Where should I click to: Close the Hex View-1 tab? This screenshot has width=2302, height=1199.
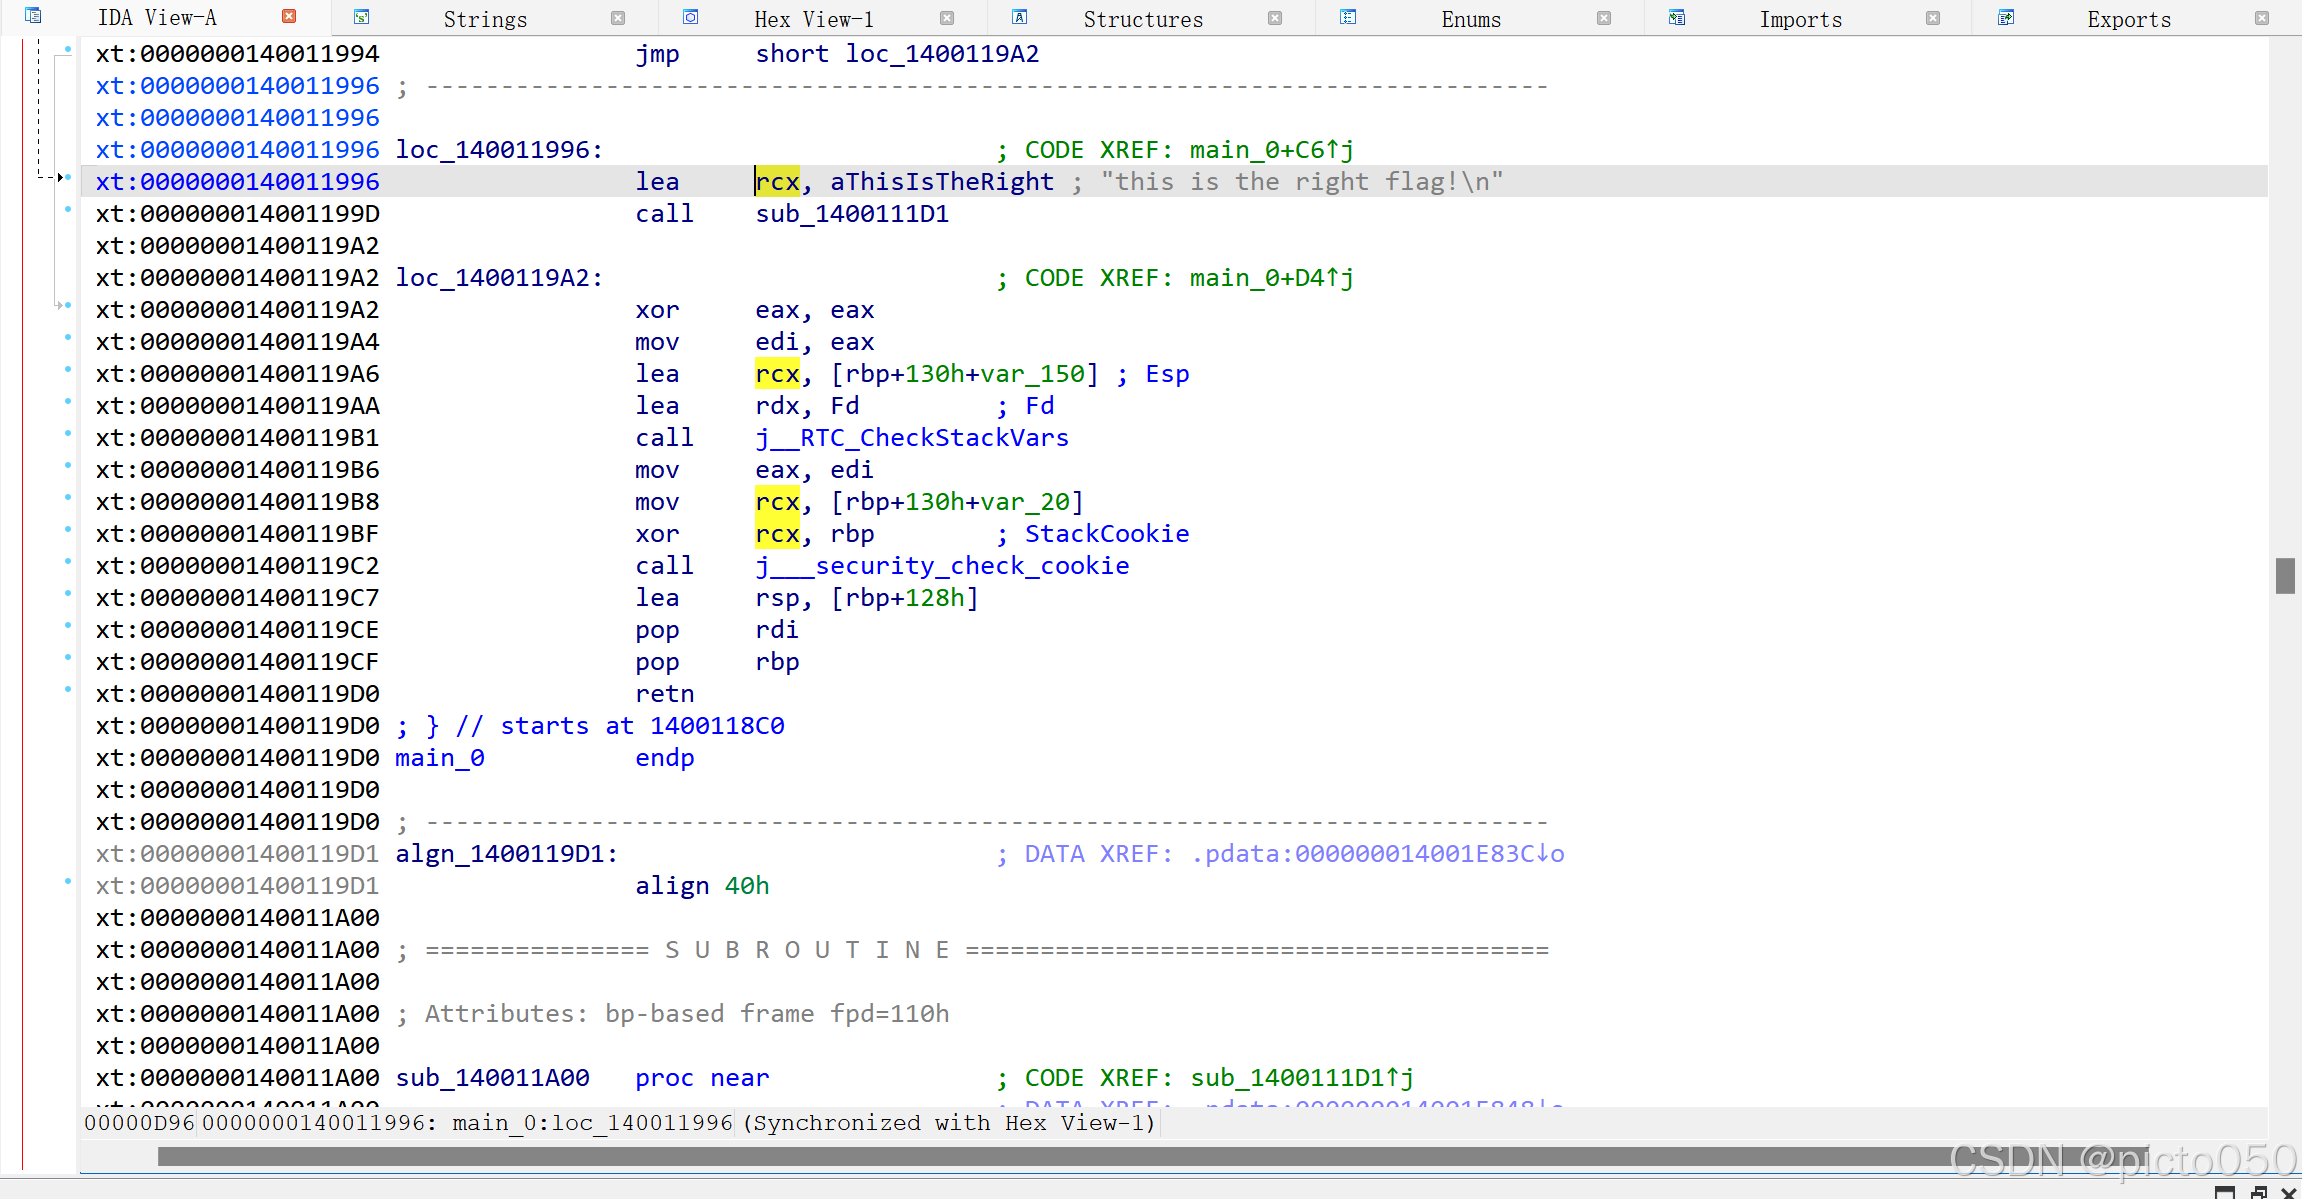(x=947, y=18)
